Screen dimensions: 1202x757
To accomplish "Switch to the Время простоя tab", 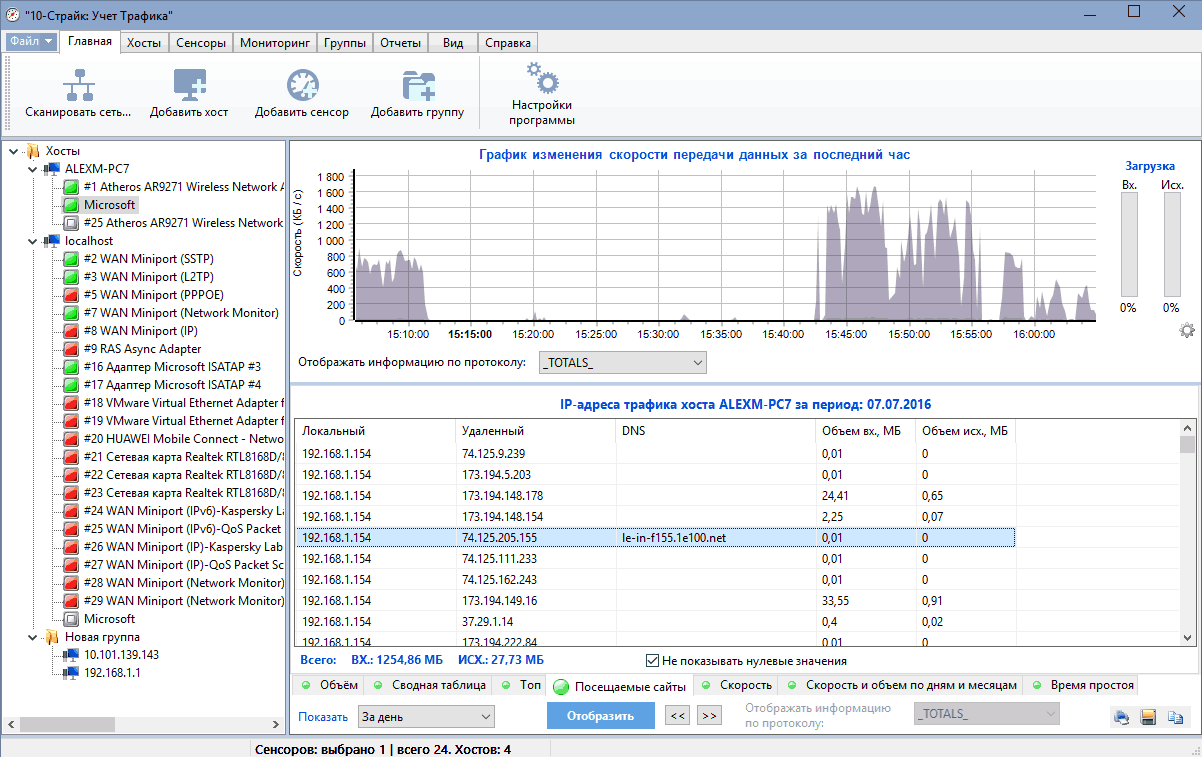I will pos(1082,685).
